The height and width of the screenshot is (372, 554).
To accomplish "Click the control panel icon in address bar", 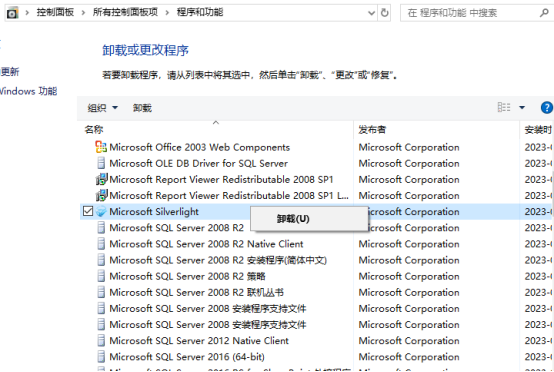I will click(x=12, y=13).
